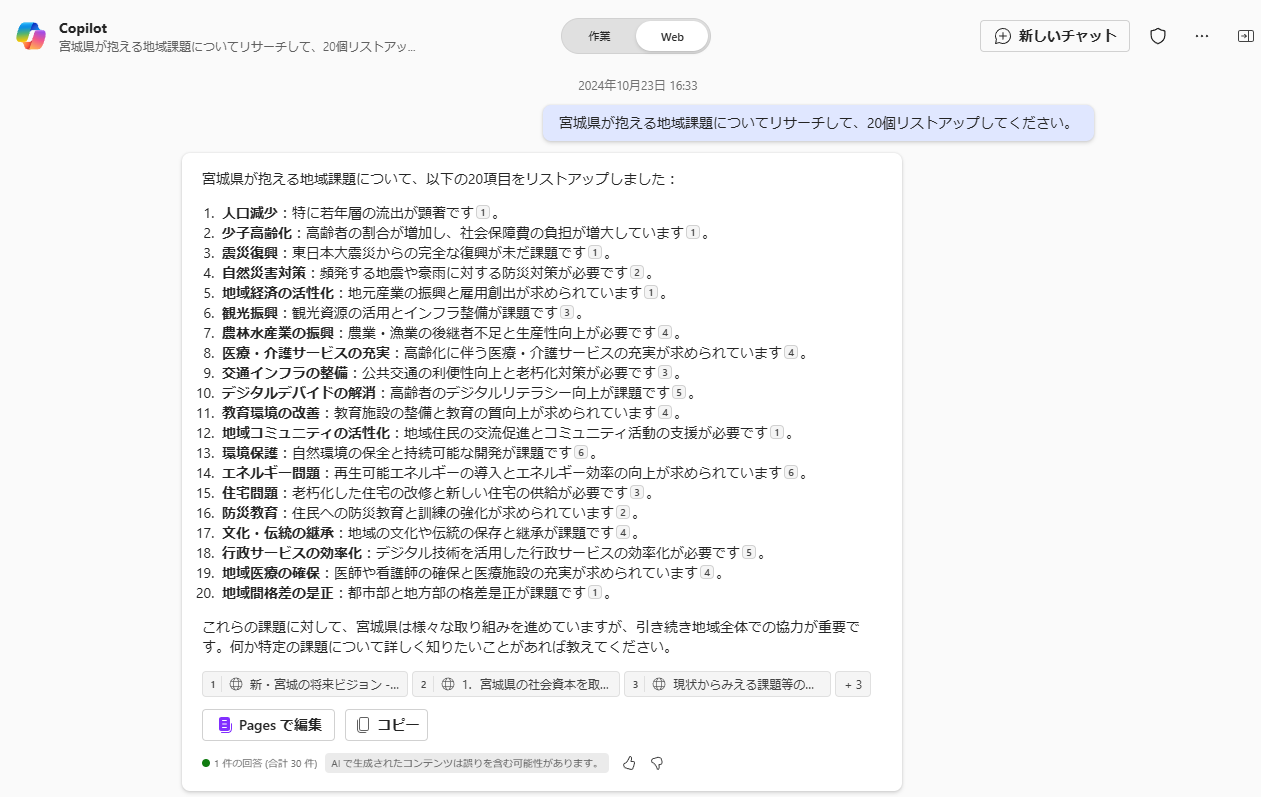The width and height of the screenshot is (1261, 797).
Task: Click the timestamp 2024年10月23日 16:33
Action: tap(637, 85)
